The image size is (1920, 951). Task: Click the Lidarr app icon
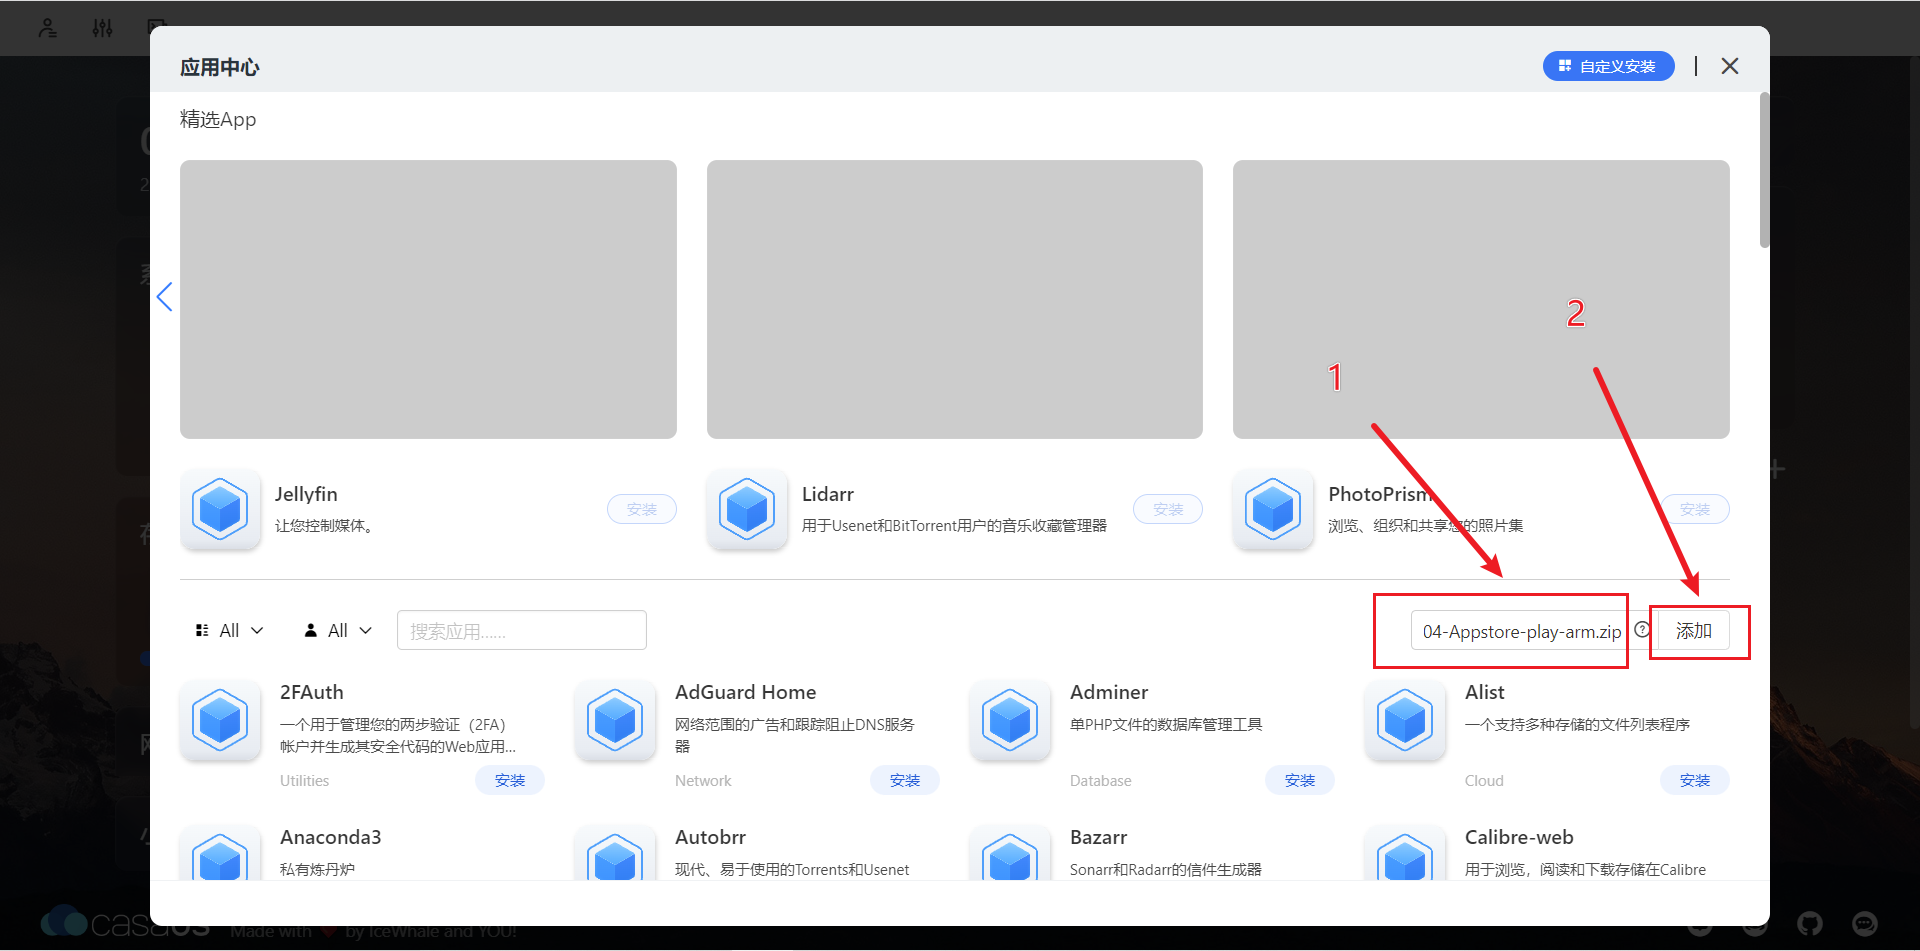[x=747, y=509]
